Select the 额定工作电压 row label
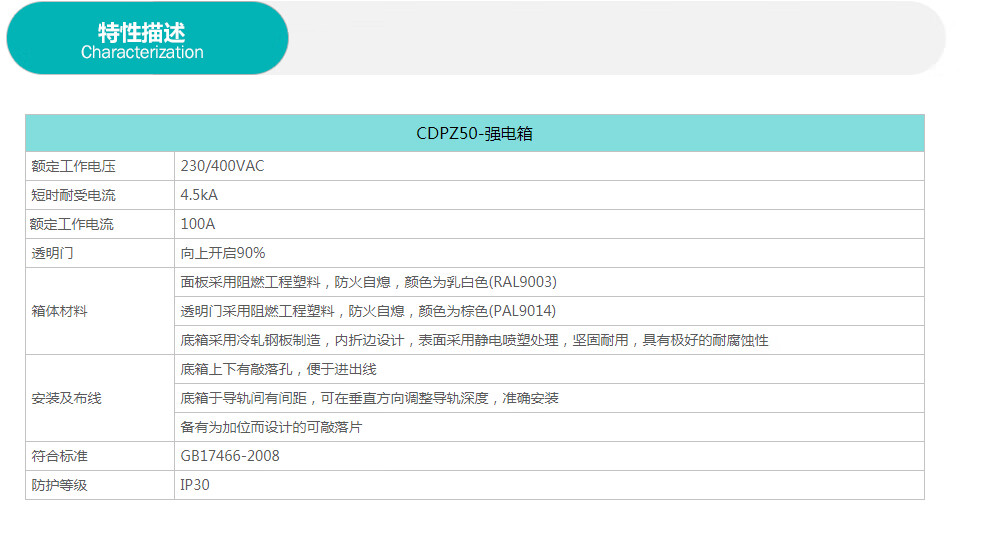 coord(73,166)
